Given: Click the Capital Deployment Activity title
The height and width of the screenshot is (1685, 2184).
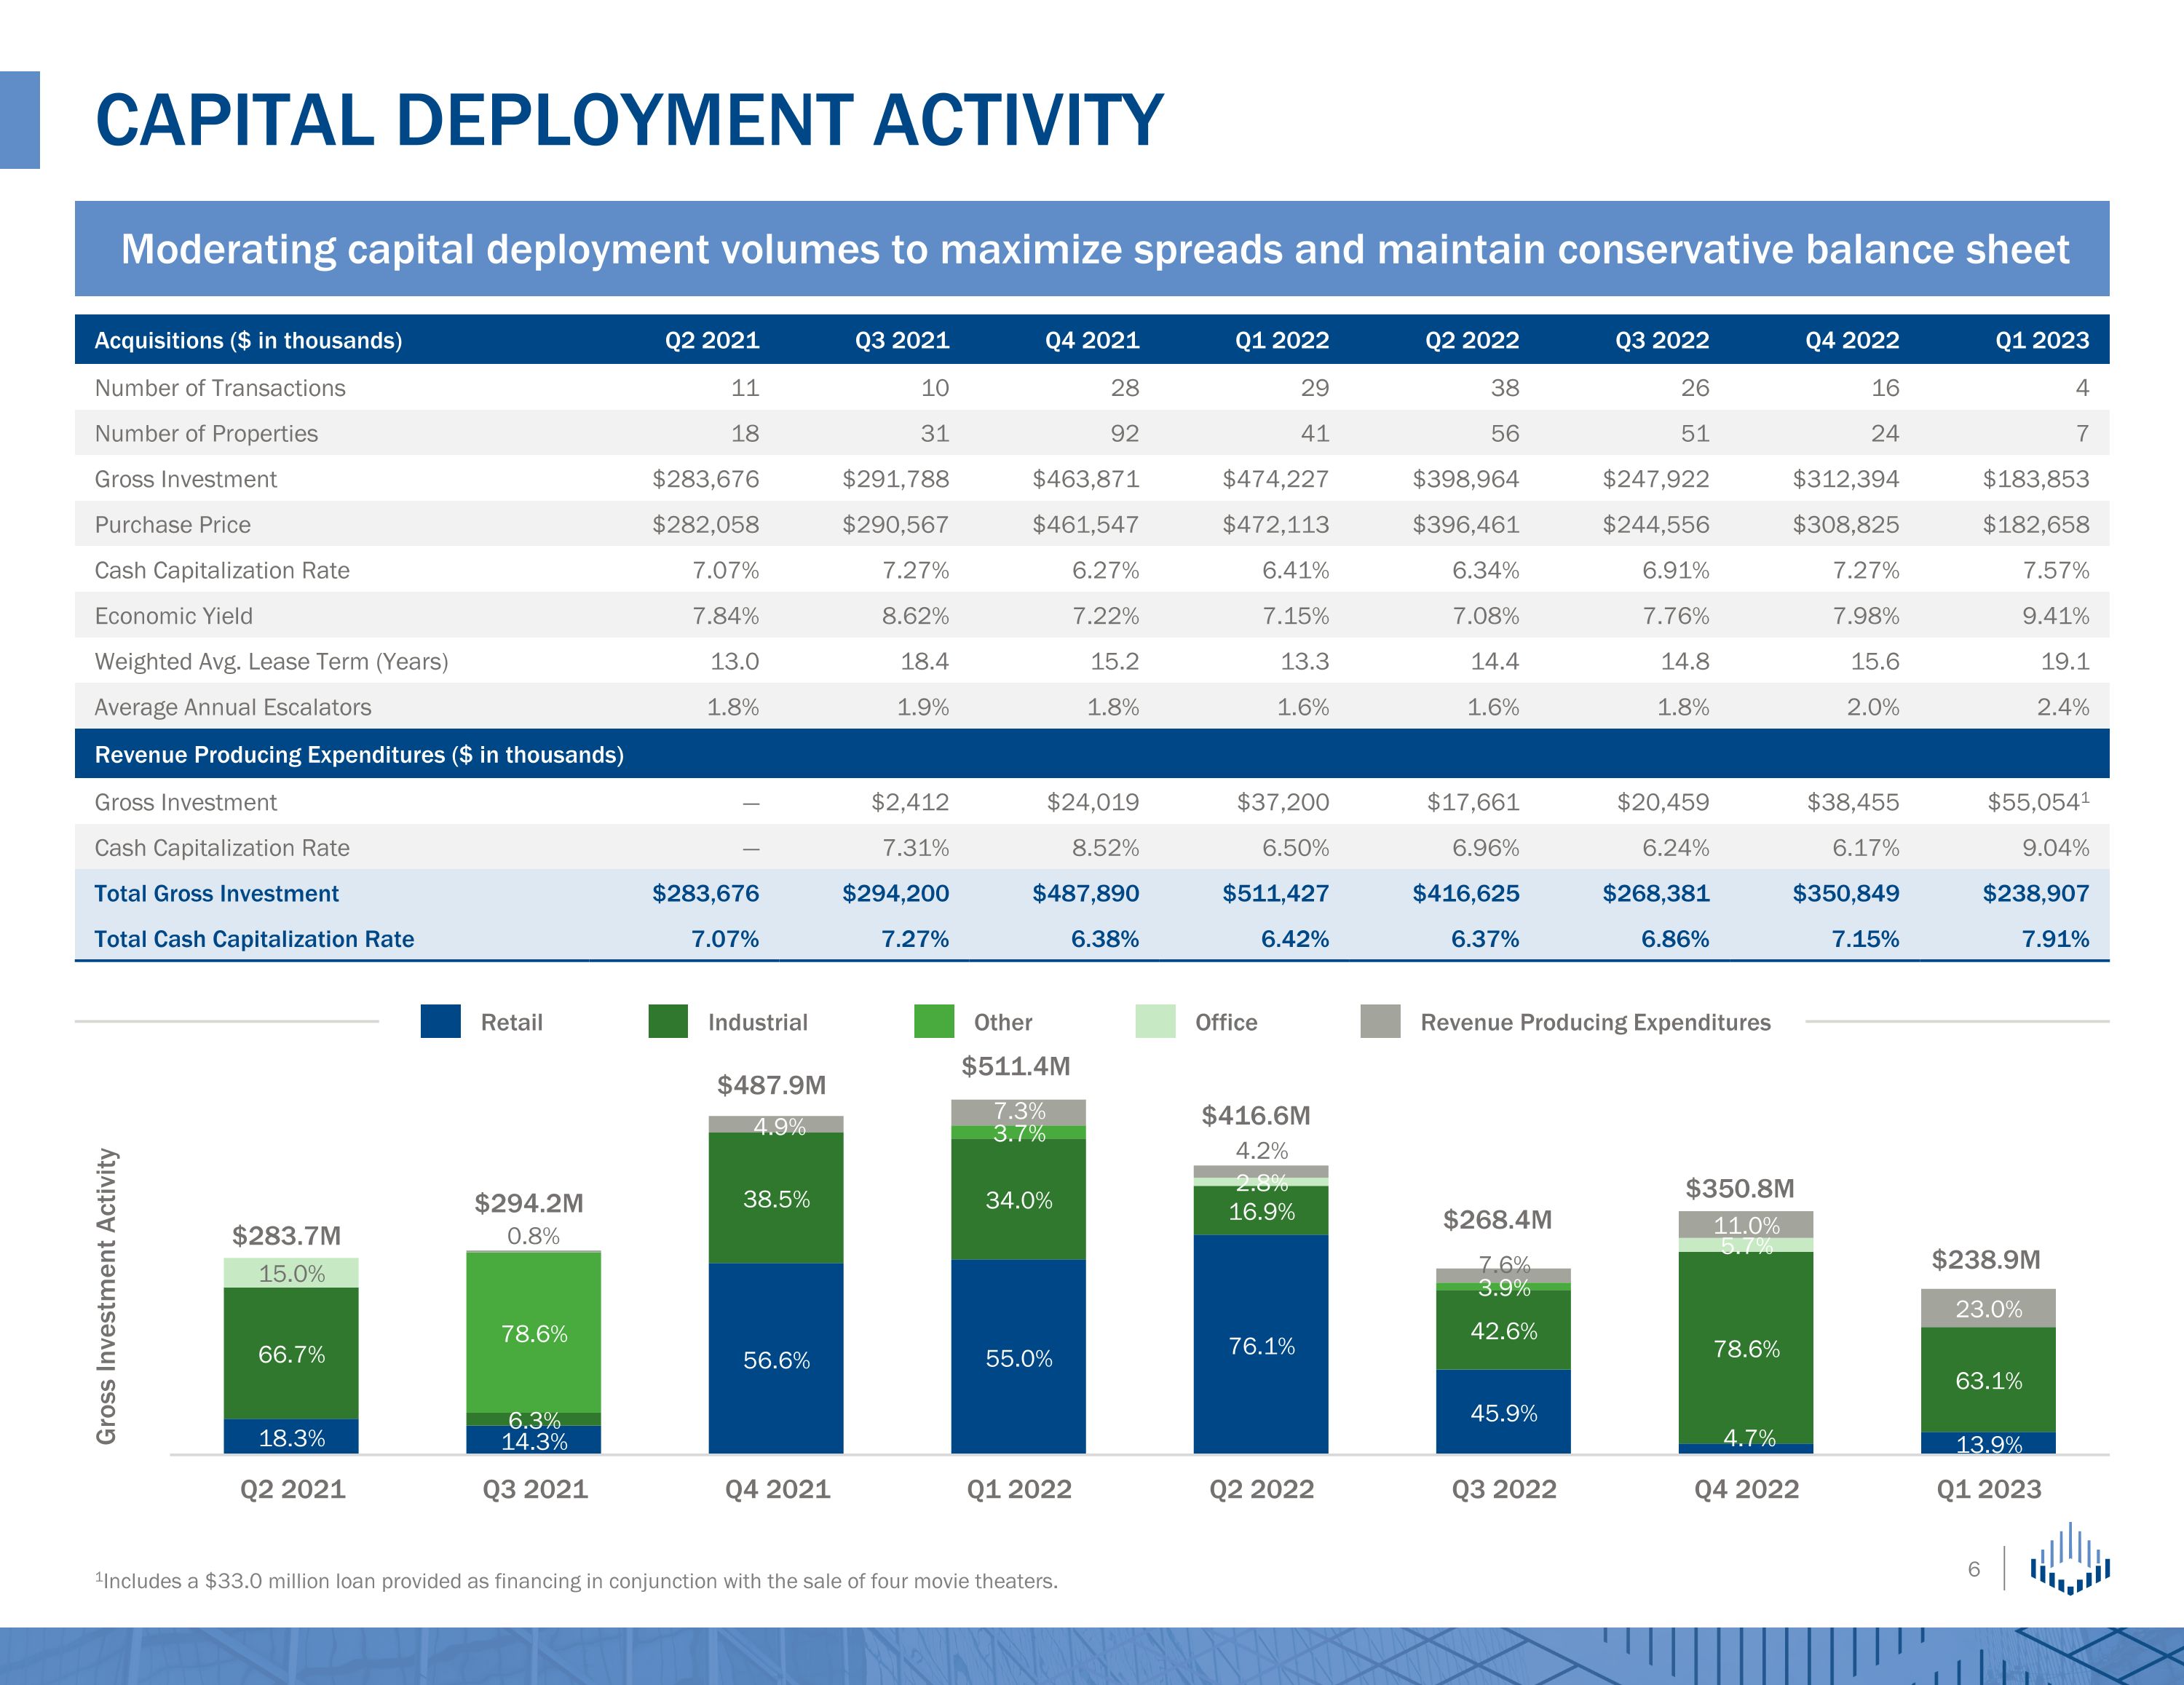Looking at the screenshot, I should click(x=629, y=120).
